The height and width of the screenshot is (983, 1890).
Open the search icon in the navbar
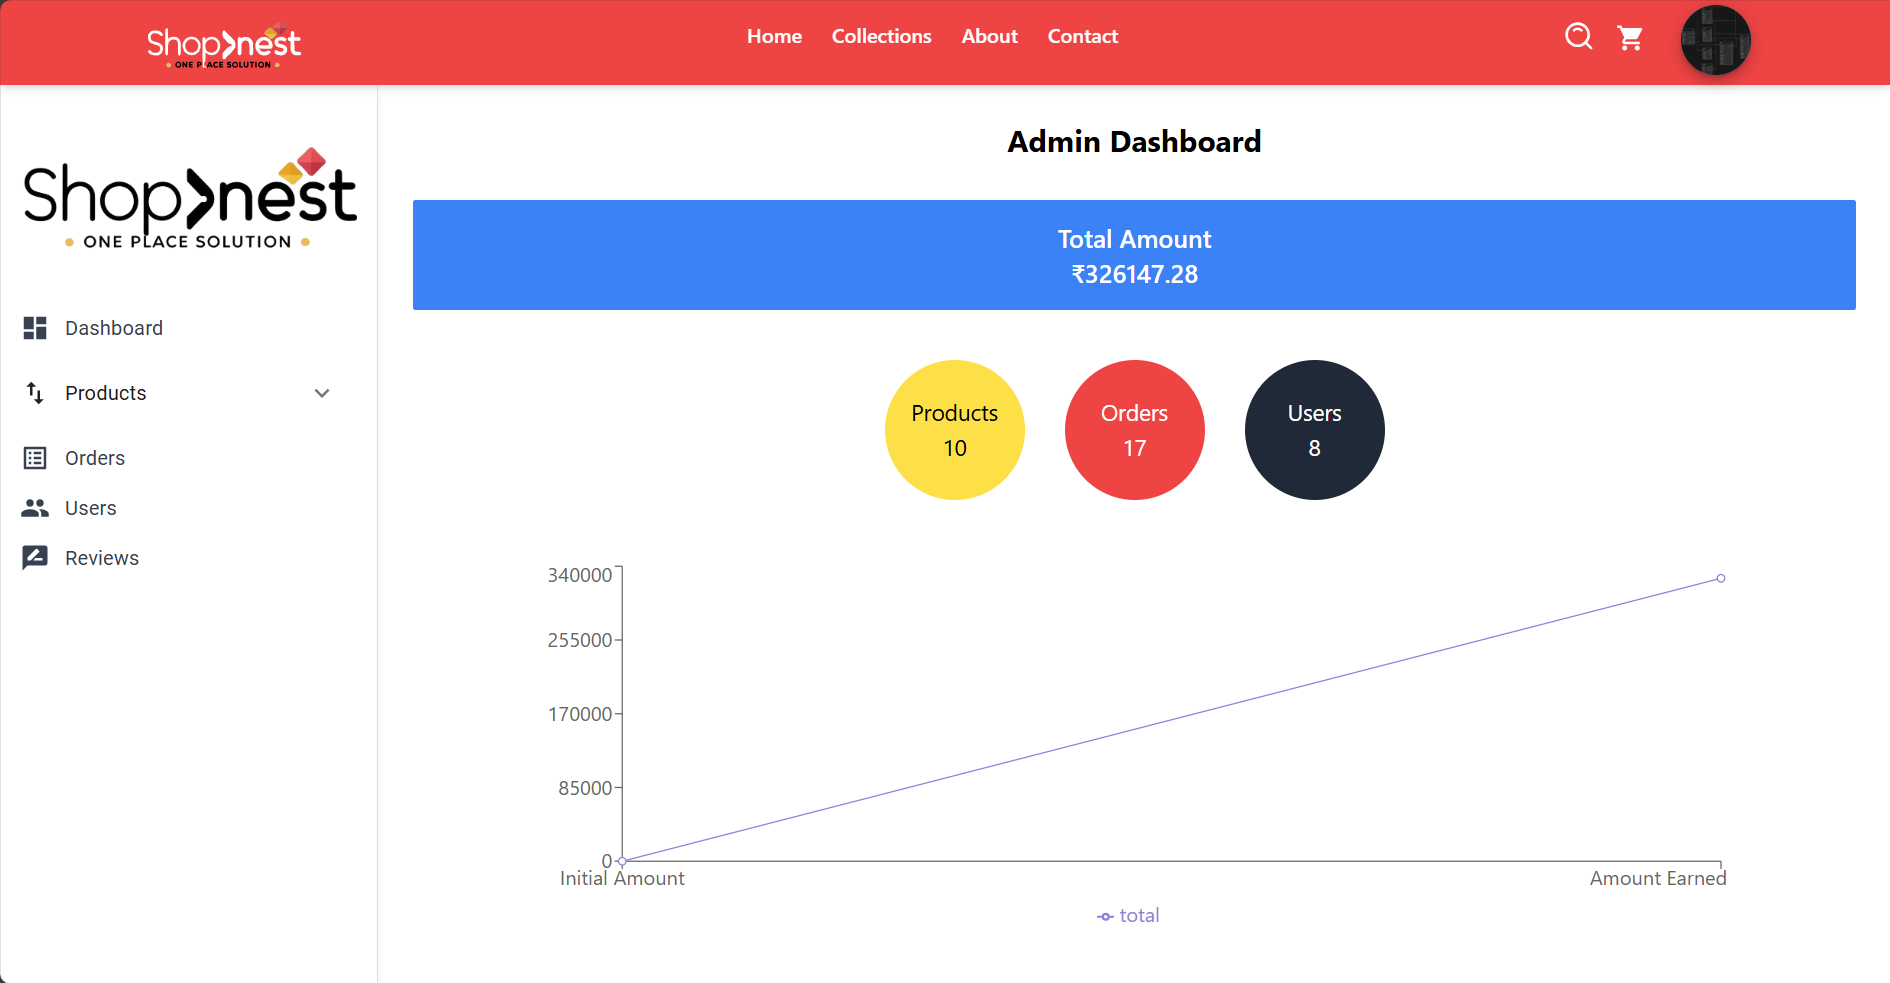pyautogui.click(x=1578, y=36)
